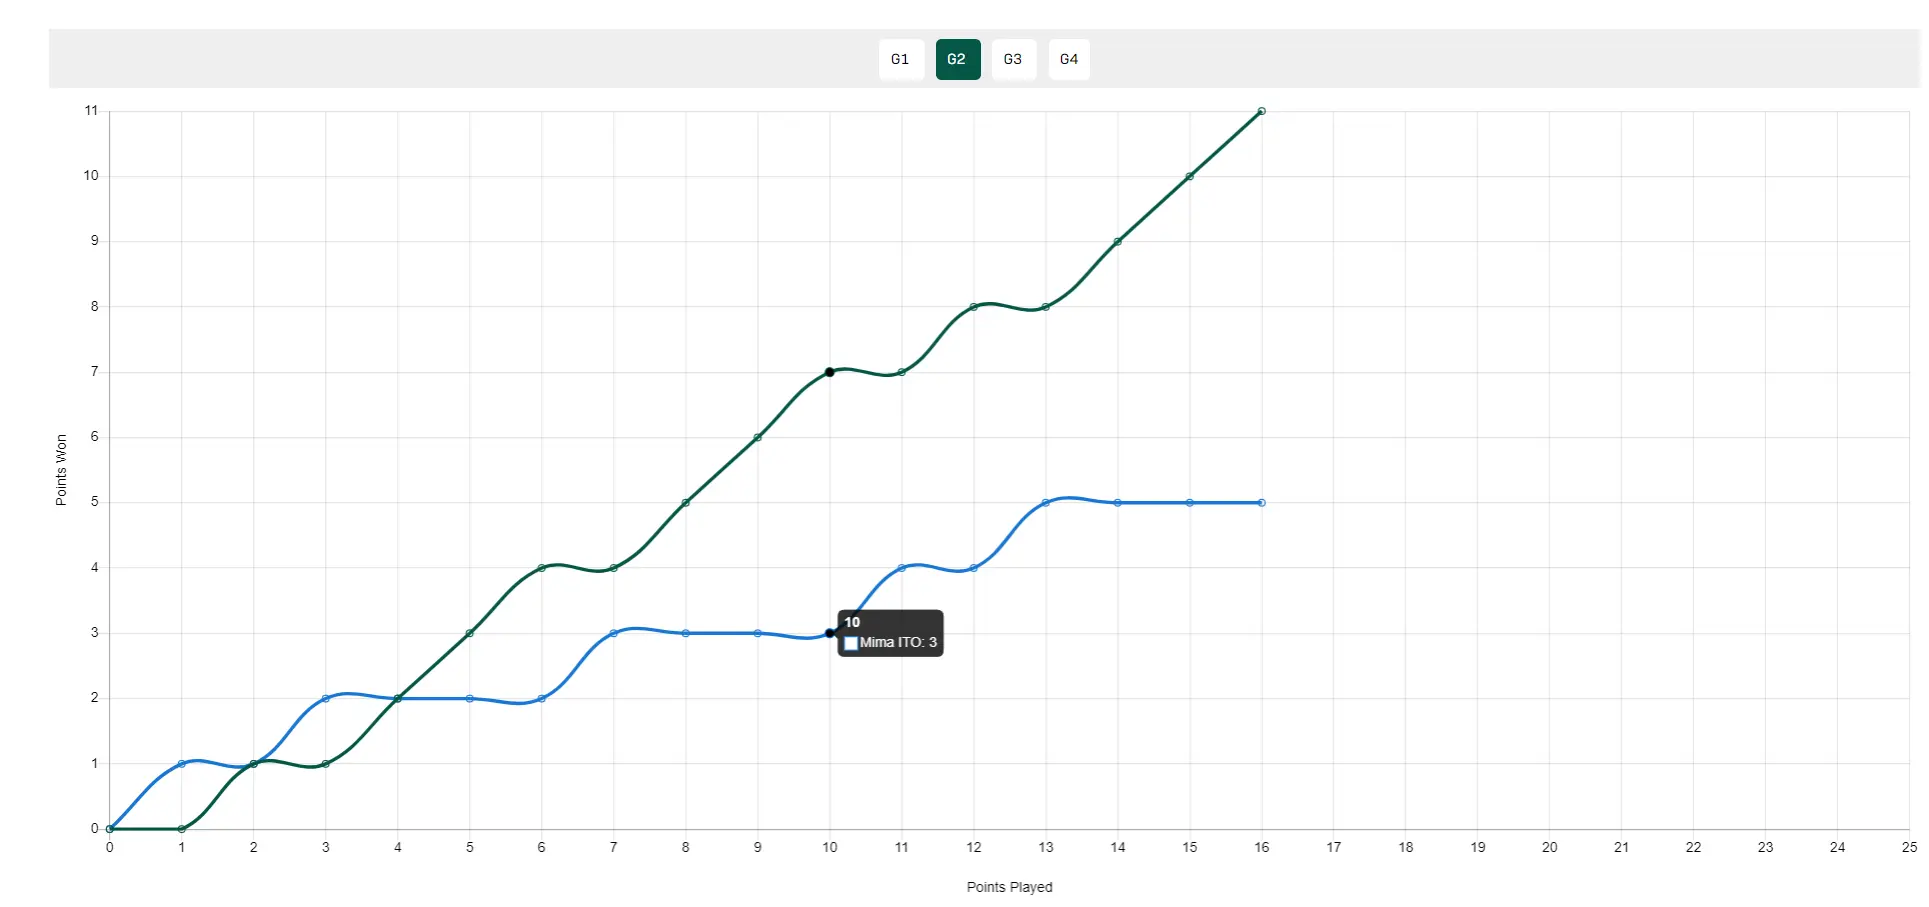
Task: Select the green data point at 5 points played
Action: pyautogui.click(x=469, y=633)
